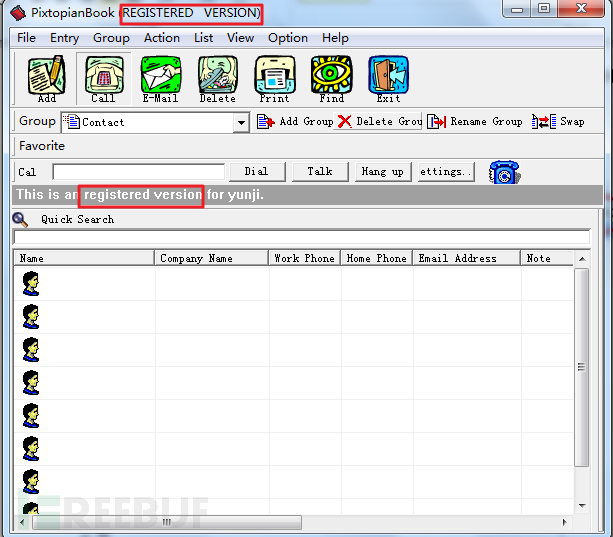
Task: Open the View menu
Action: pos(240,38)
